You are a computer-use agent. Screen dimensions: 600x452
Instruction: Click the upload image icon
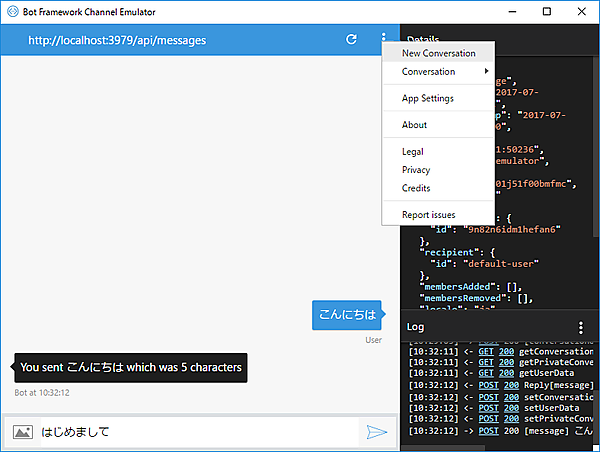(23, 432)
